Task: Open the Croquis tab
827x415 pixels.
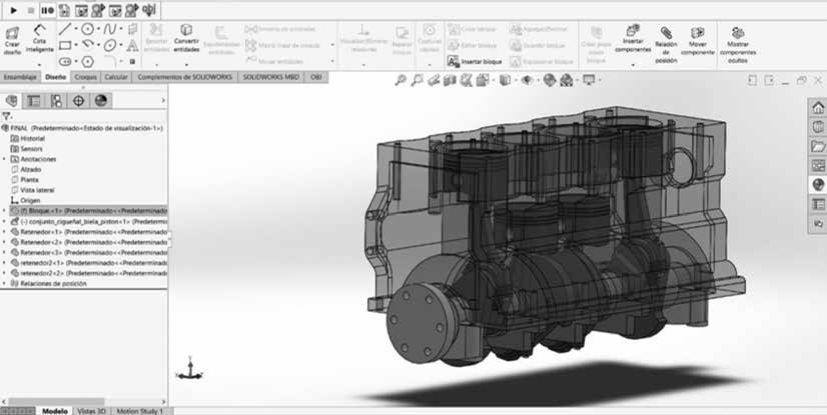Action: pos(85,76)
